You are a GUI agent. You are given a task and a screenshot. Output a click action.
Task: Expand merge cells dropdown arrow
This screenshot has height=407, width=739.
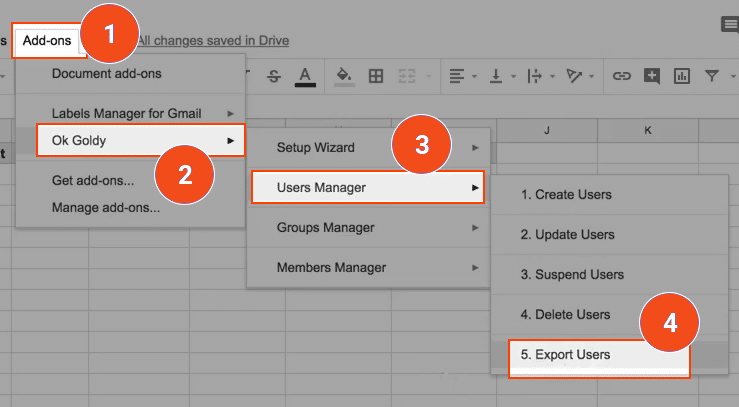[x=428, y=76]
